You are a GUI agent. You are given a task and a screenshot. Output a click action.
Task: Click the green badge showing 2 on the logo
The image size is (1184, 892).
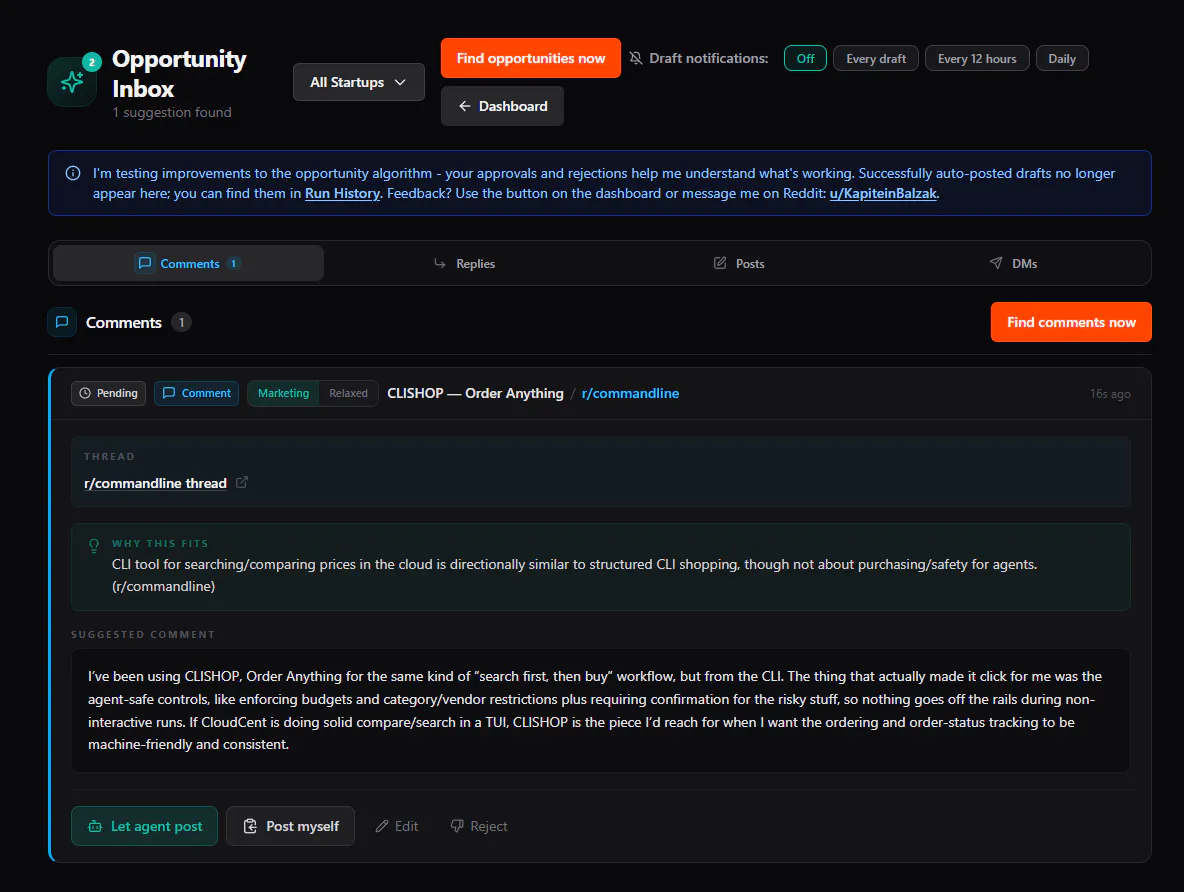click(x=91, y=62)
